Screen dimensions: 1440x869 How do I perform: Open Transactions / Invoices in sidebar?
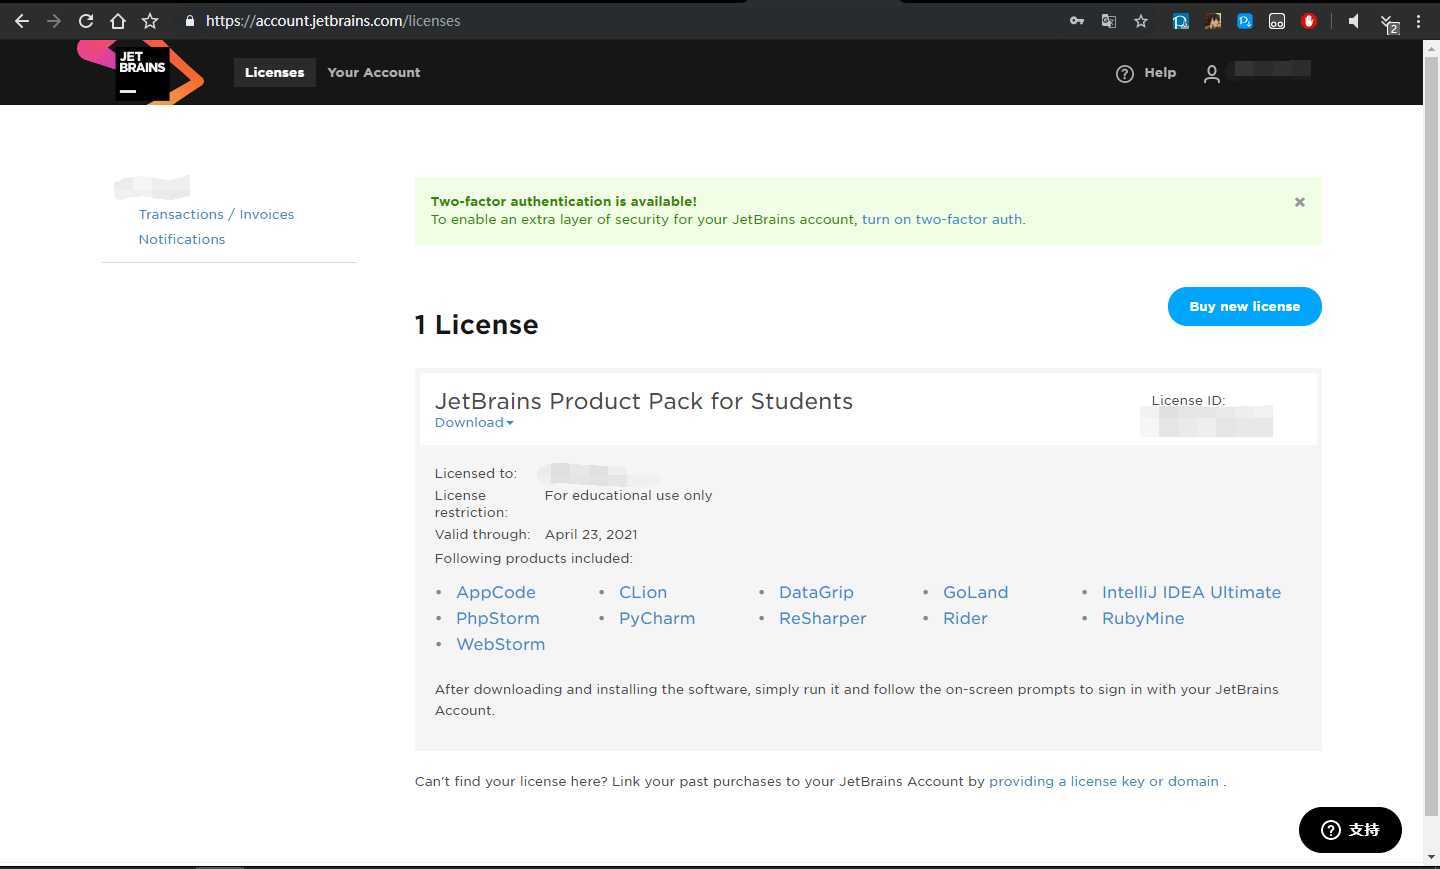[x=216, y=215]
